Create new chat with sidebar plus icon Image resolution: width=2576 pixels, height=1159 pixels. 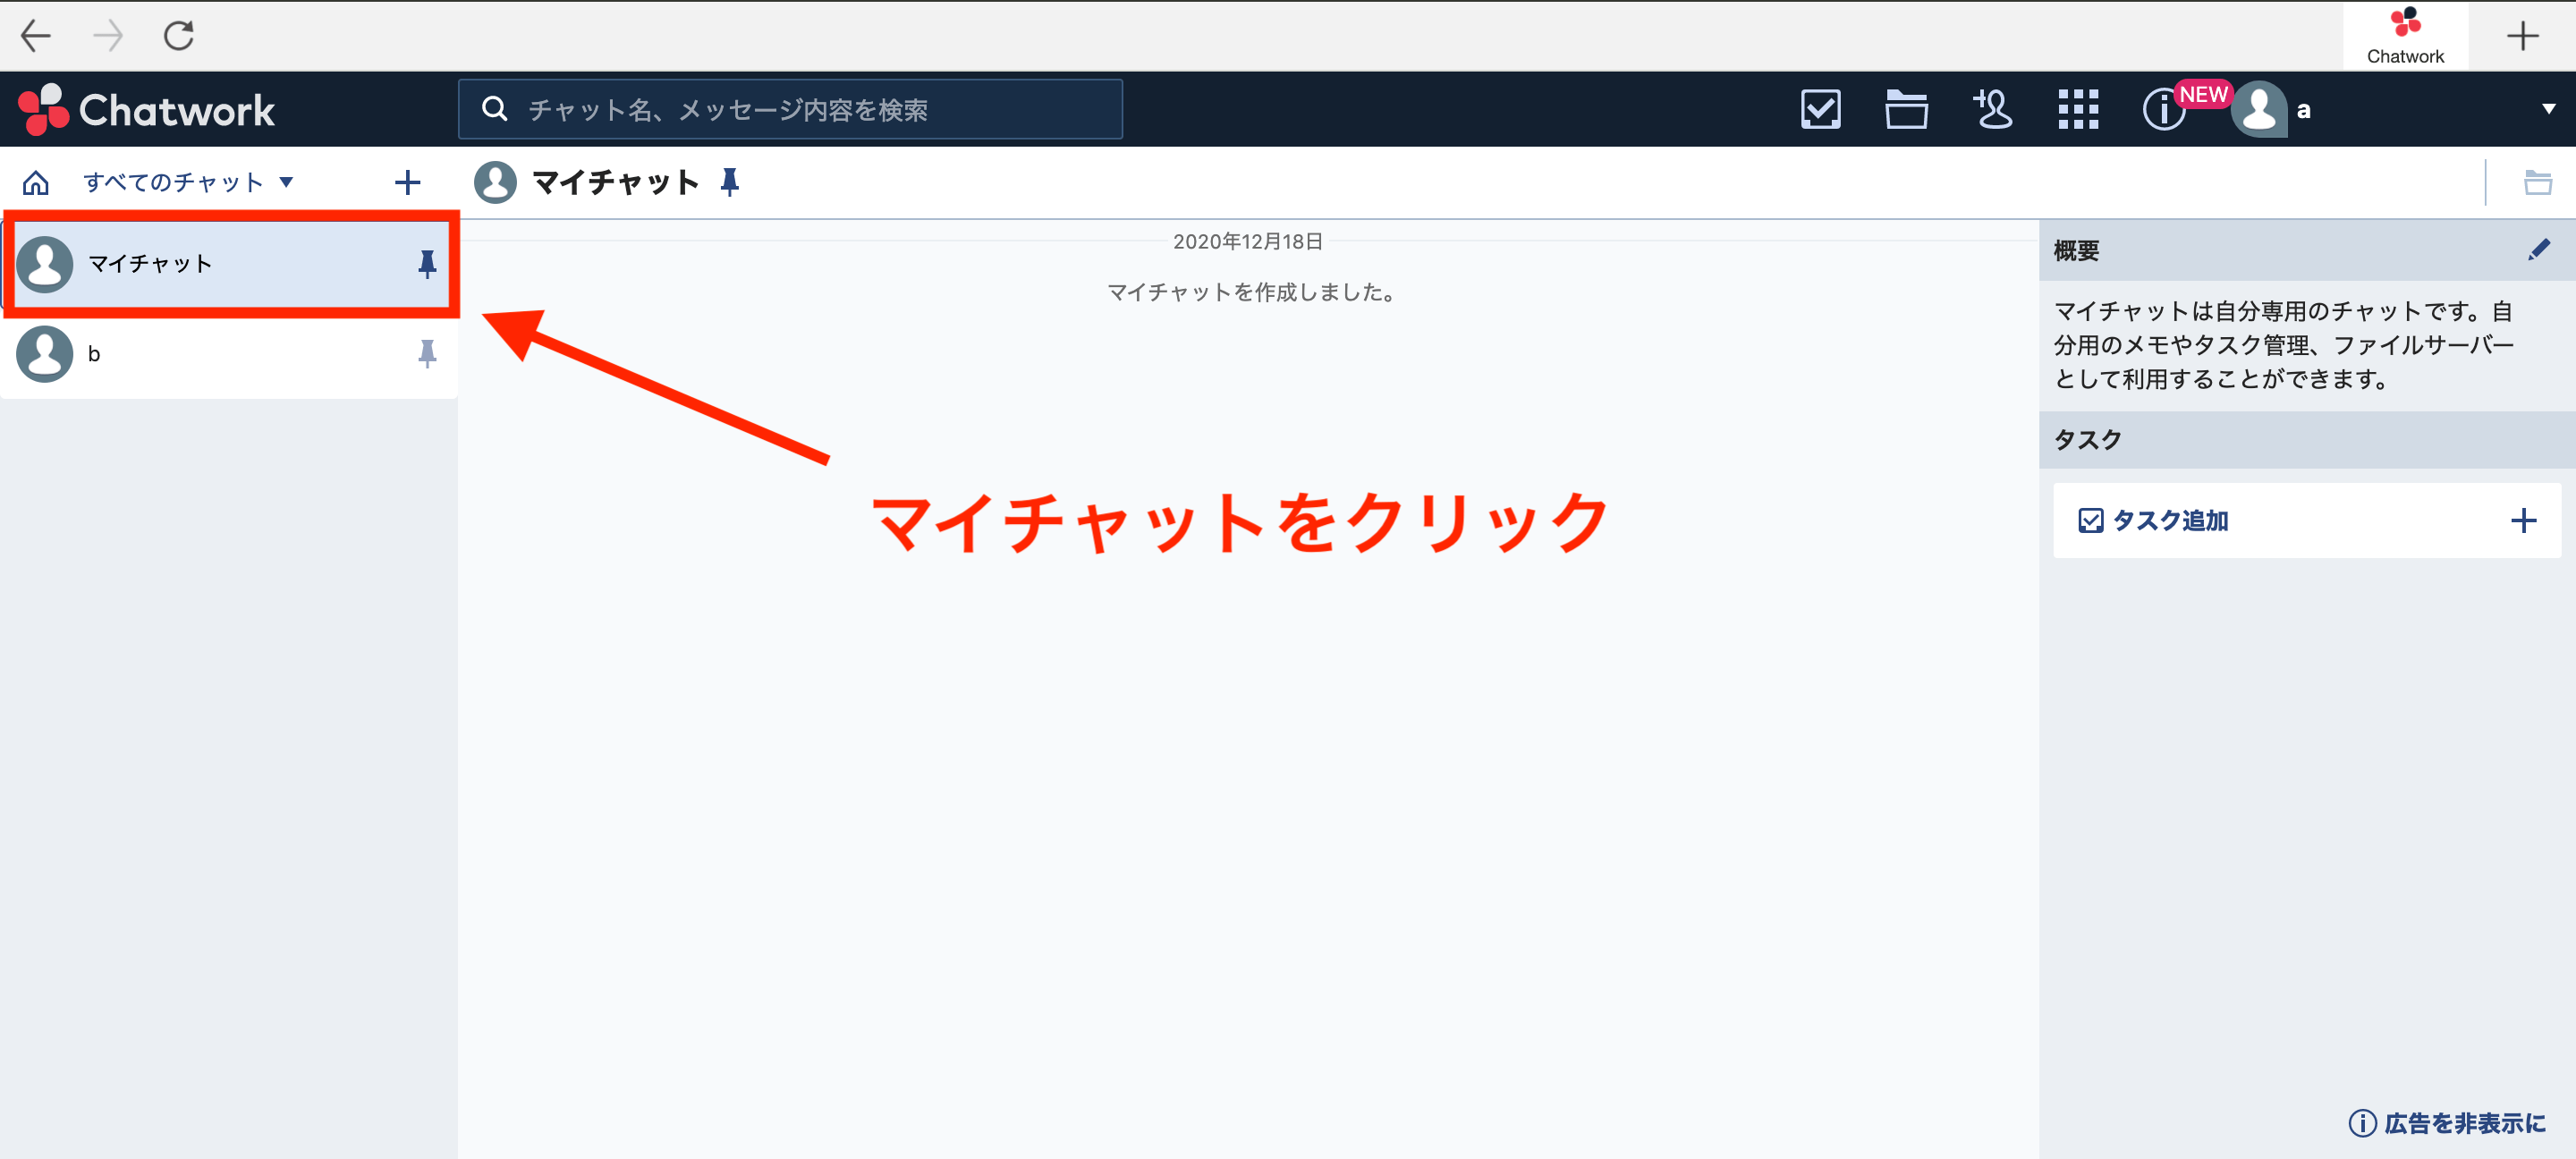[x=407, y=182]
